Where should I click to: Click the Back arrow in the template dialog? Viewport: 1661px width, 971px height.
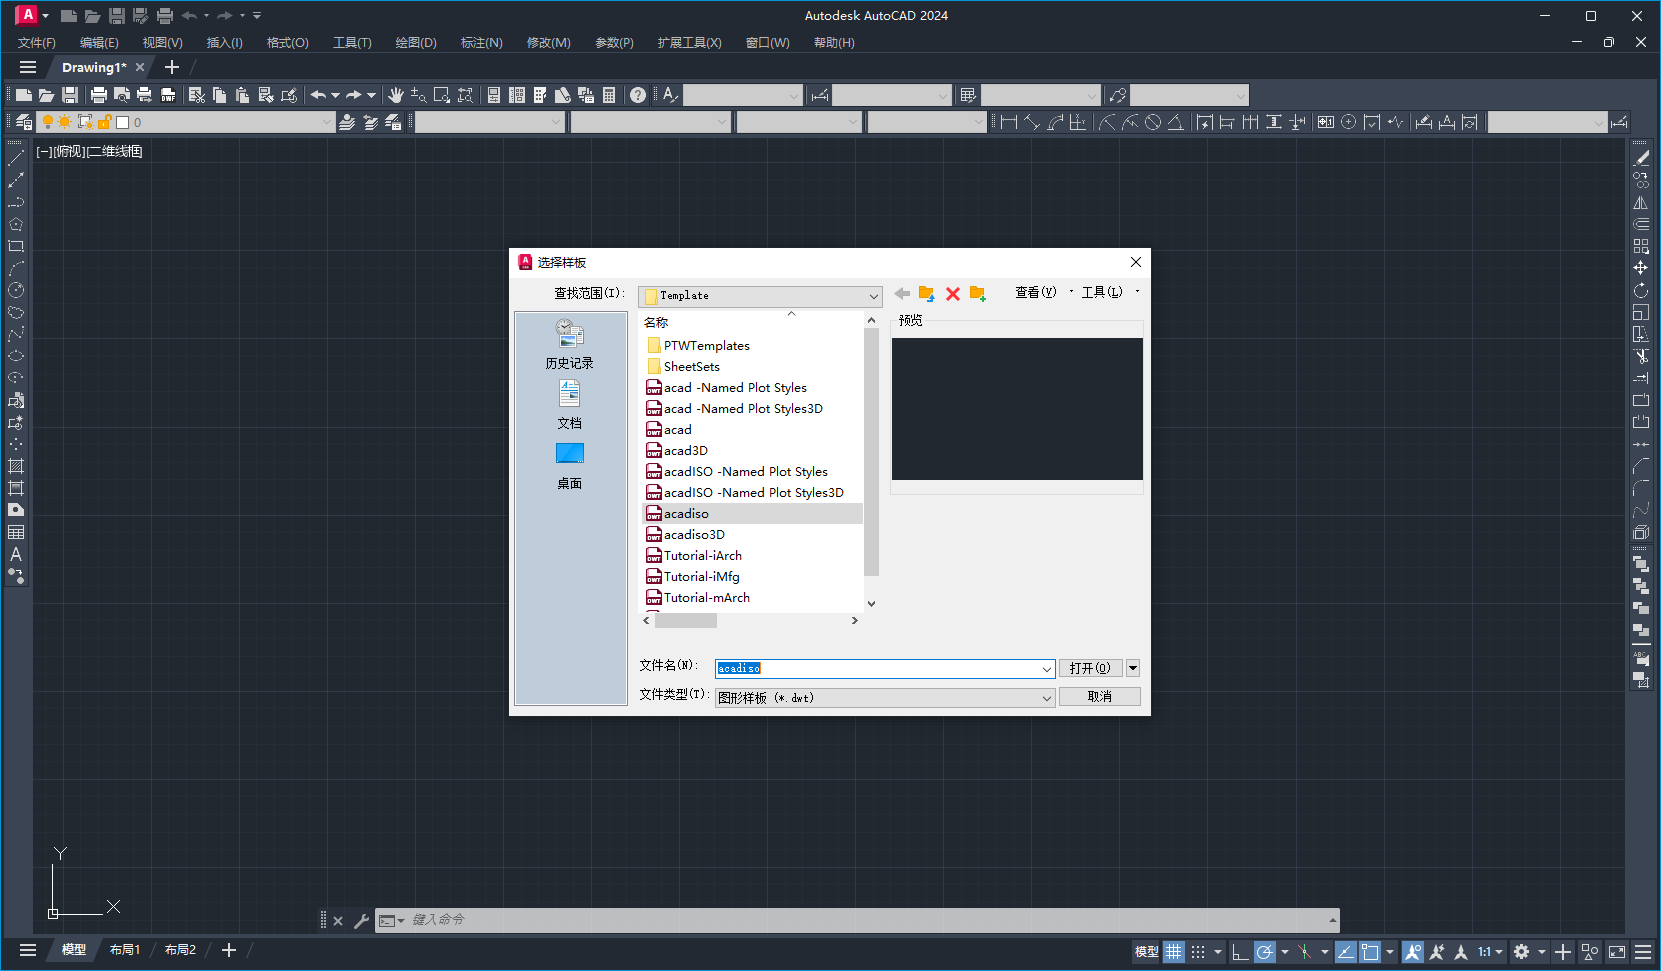tap(901, 293)
